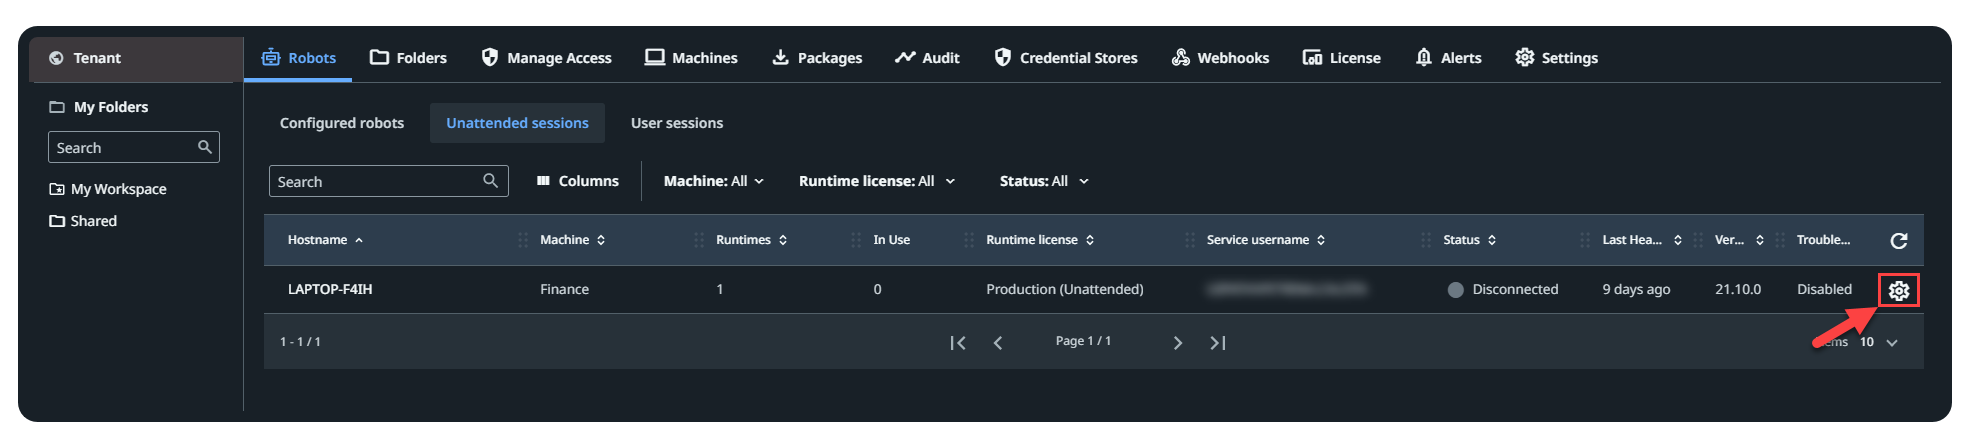This screenshot has height=433, width=1966.
Task: Open the Webhooks page
Action: [x=1220, y=58]
